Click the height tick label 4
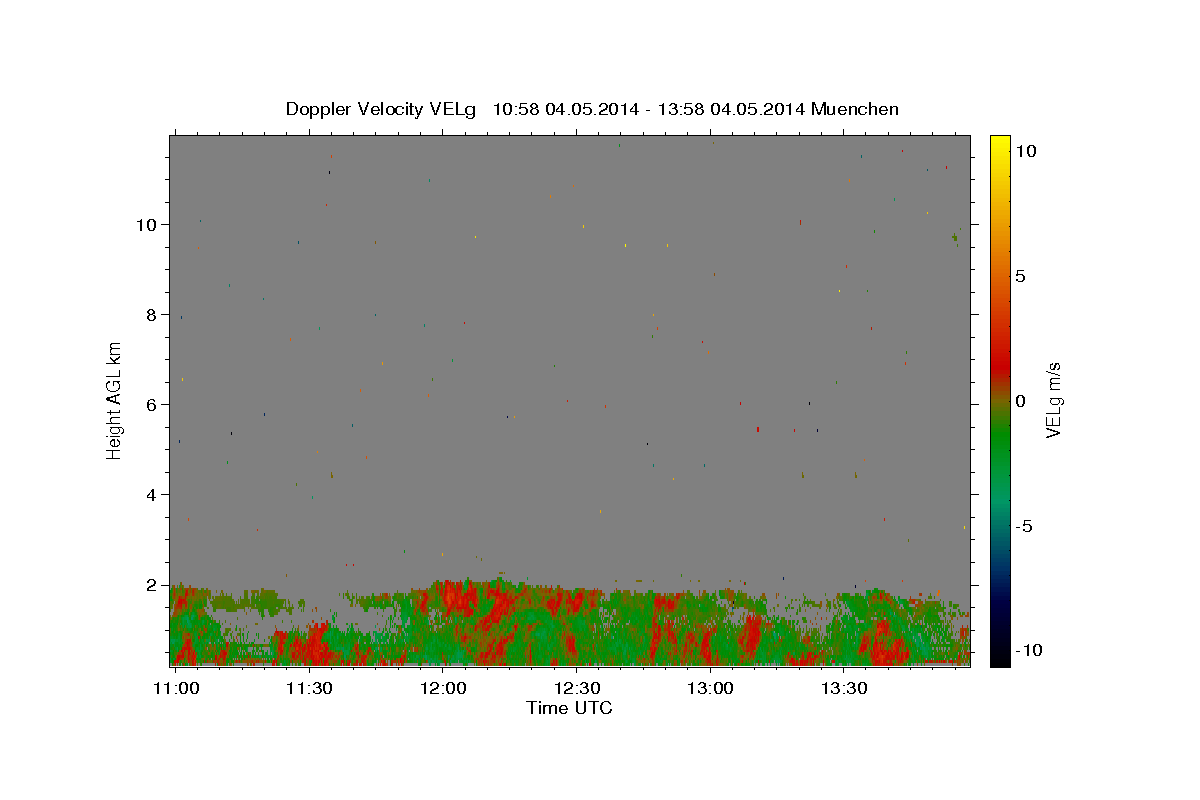Viewport: 1200px width, 800px height. point(152,495)
